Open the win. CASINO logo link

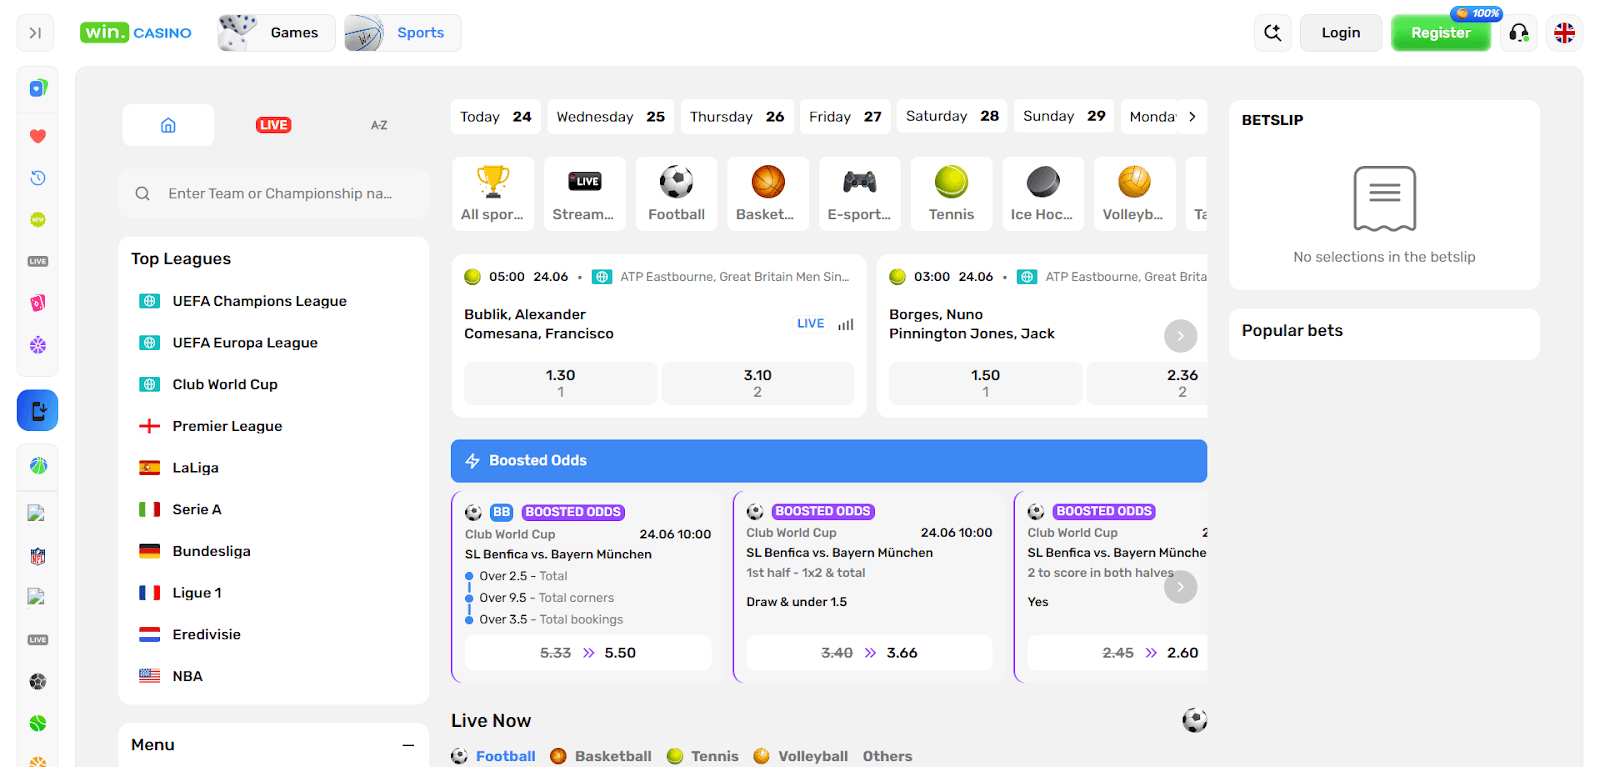click(136, 33)
